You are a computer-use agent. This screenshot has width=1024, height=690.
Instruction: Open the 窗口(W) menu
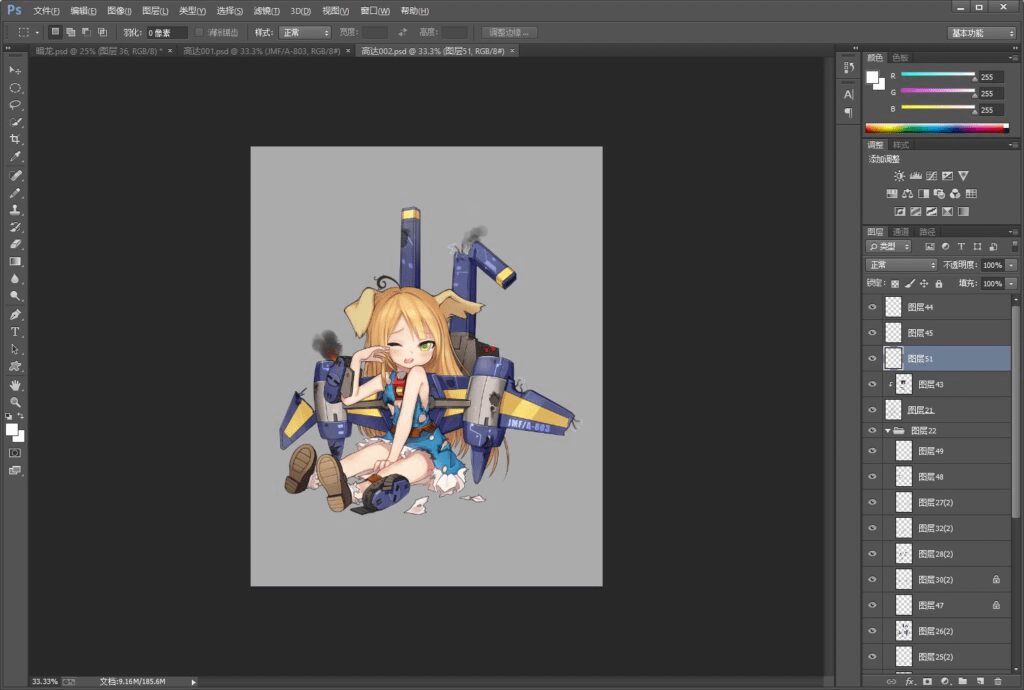[x=375, y=11]
